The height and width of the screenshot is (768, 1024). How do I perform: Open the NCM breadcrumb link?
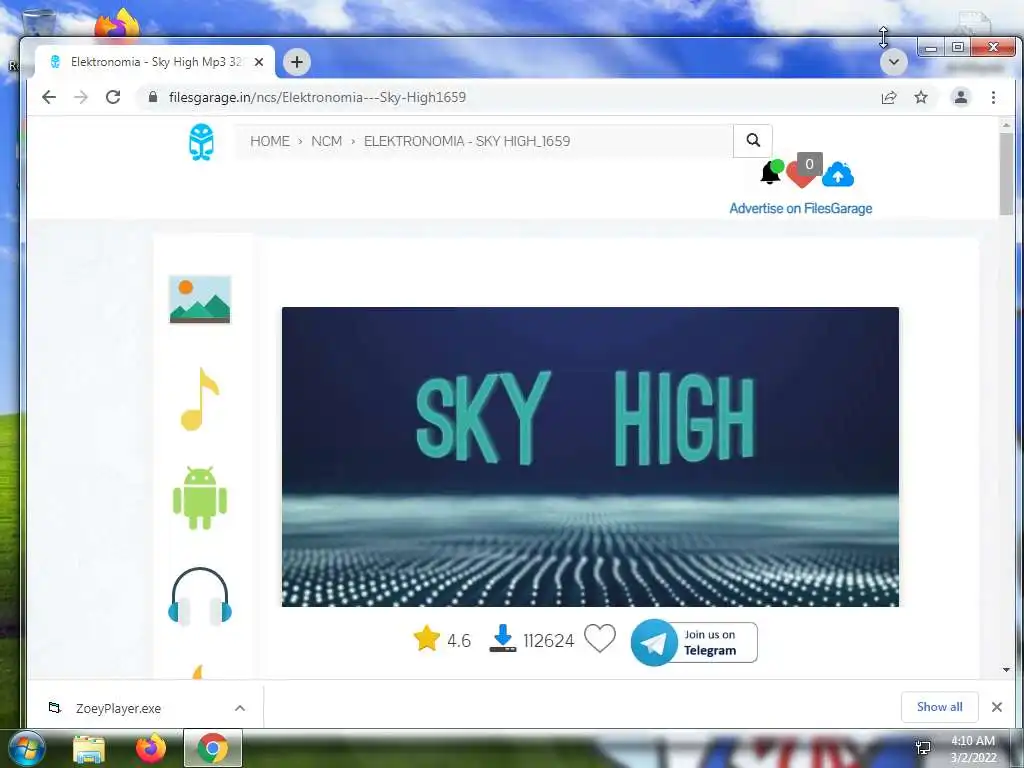pos(327,141)
